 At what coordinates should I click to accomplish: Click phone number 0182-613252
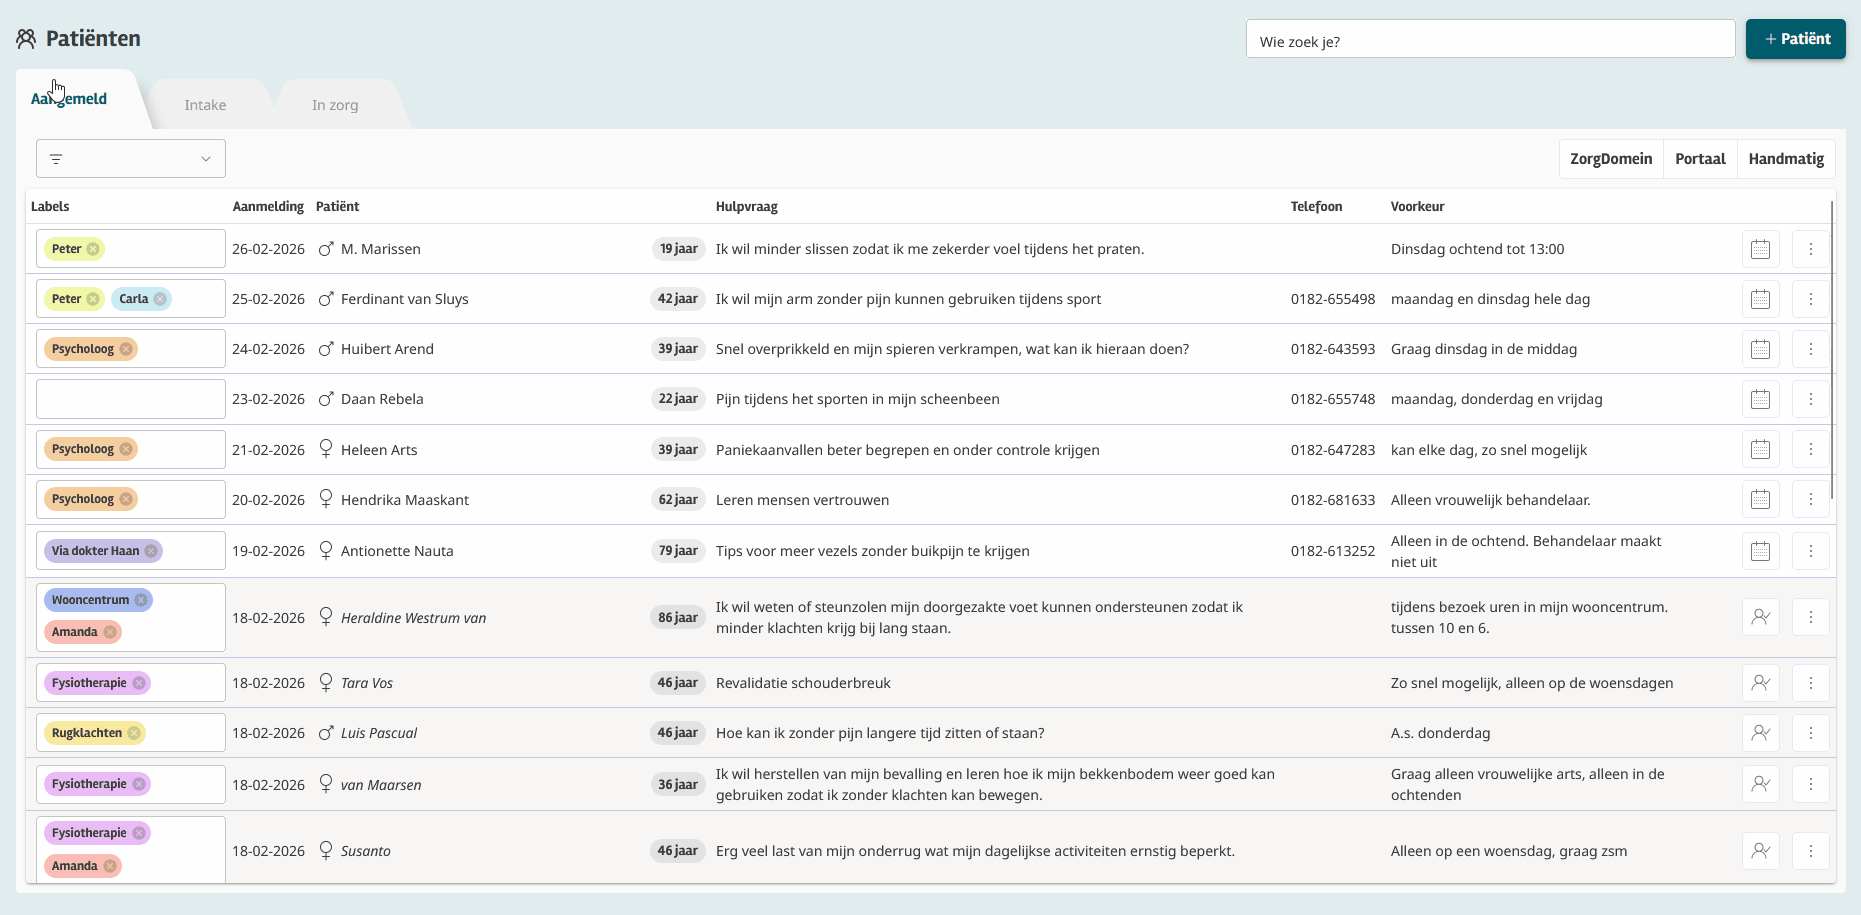(1333, 551)
